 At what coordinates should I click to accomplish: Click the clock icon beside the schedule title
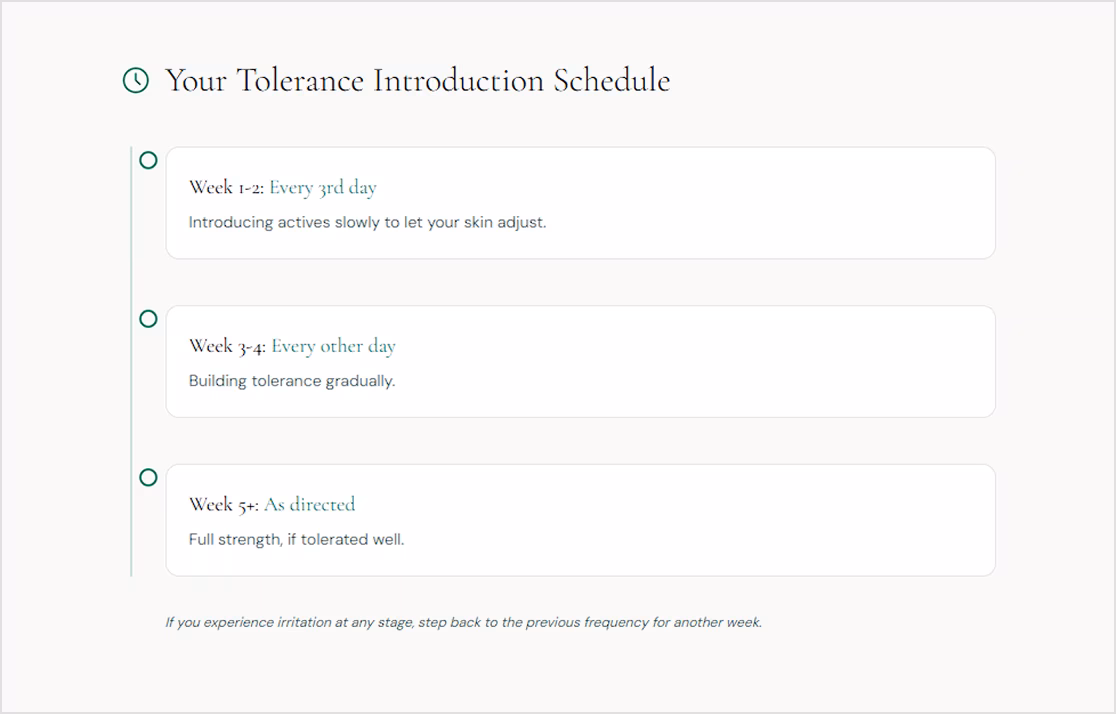136,80
